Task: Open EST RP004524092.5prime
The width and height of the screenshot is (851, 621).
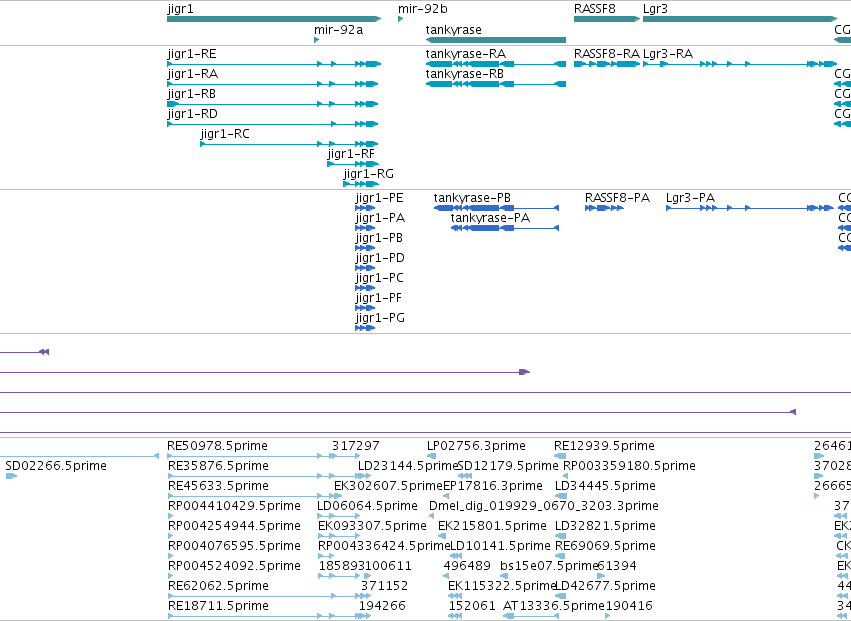Action: pyautogui.click(x=234, y=567)
